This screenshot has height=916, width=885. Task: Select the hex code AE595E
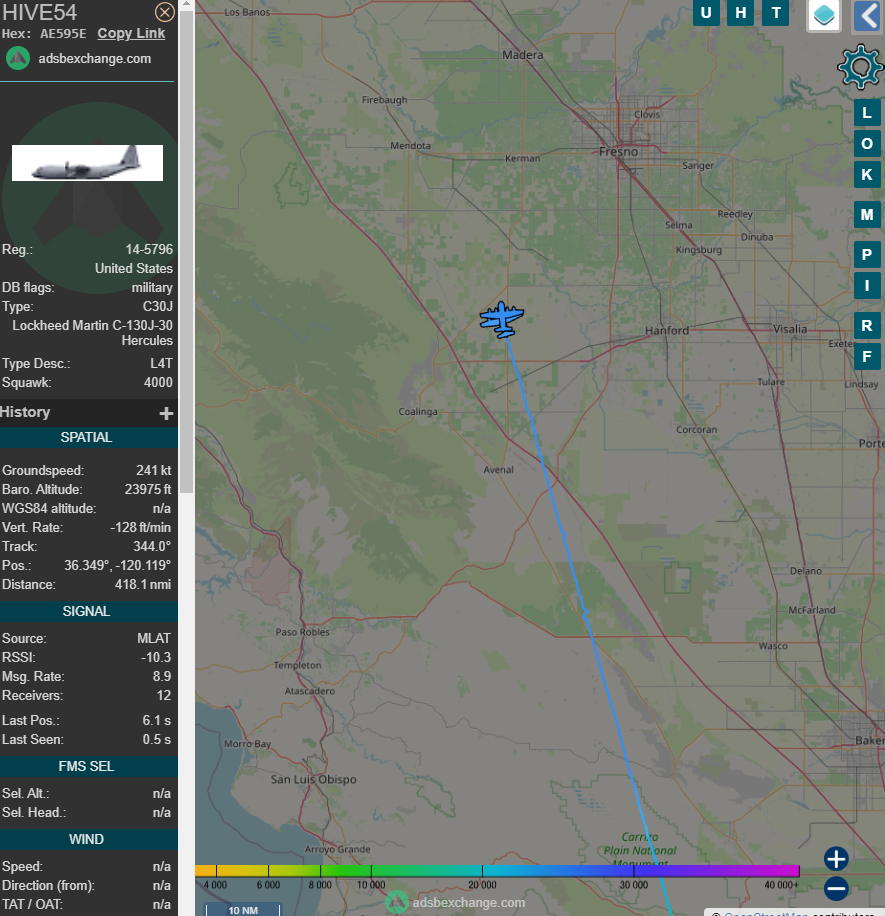tap(63, 33)
